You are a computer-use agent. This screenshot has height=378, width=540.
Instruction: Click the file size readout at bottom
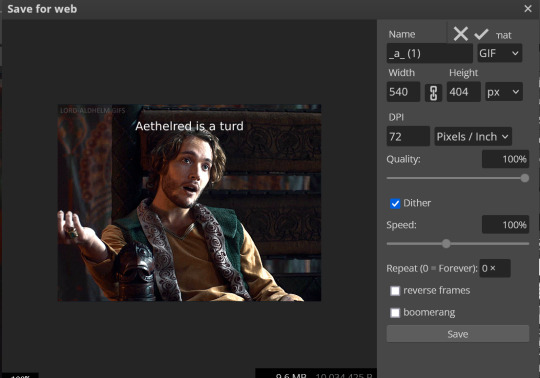(316, 374)
